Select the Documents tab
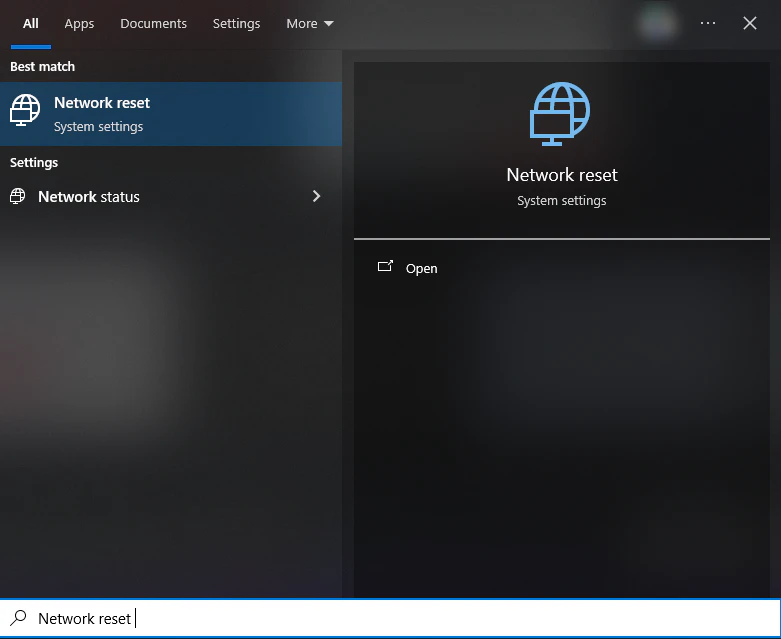This screenshot has width=781, height=639. pos(153,23)
